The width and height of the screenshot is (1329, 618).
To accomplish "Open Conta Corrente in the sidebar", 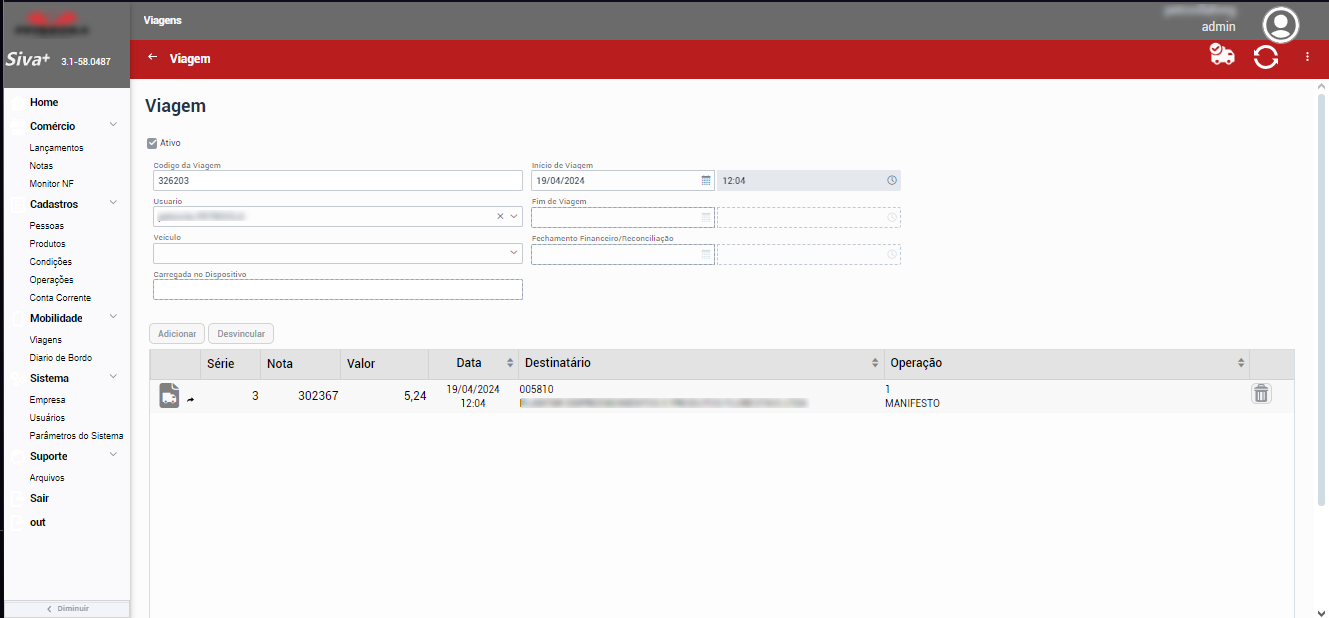I will pyautogui.click(x=60, y=298).
